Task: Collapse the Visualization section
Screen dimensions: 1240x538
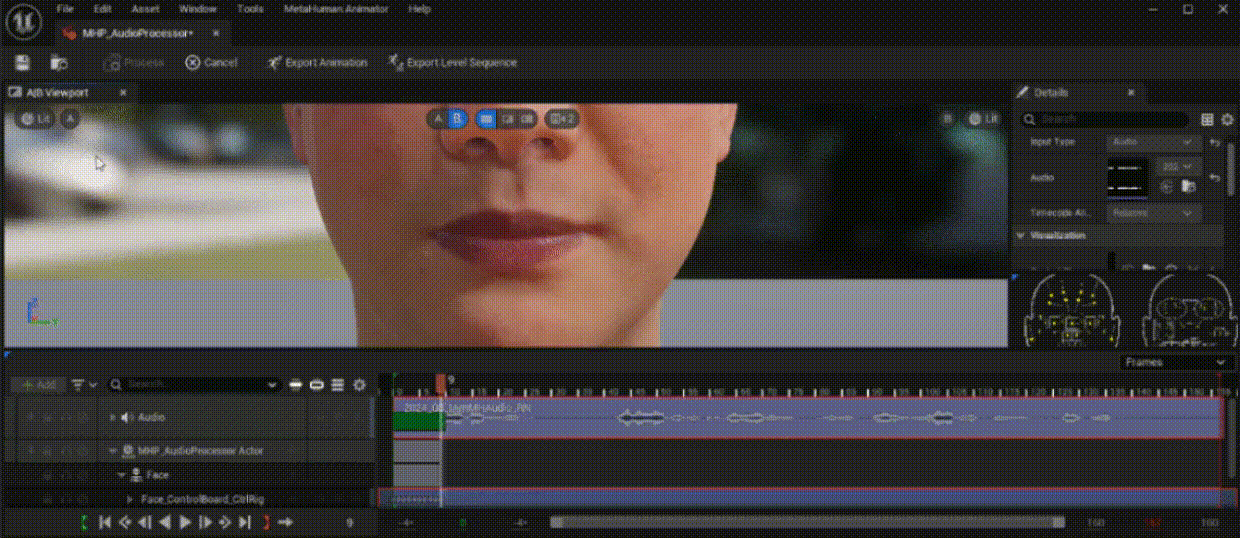Action: coord(1022,236)
